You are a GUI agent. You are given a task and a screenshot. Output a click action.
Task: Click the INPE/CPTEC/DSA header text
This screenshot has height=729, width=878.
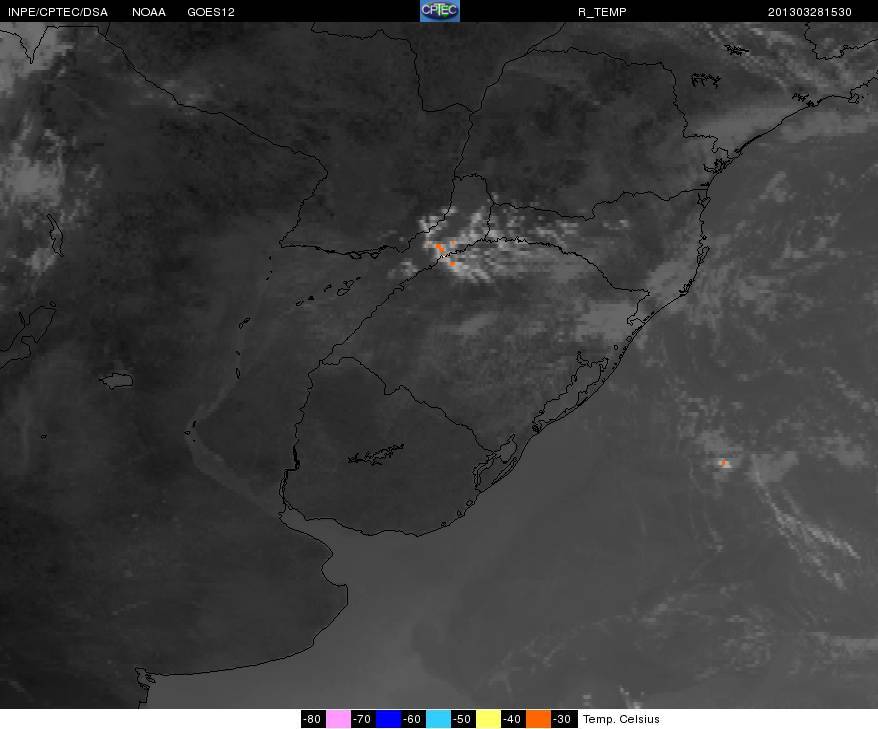point(58,12)
